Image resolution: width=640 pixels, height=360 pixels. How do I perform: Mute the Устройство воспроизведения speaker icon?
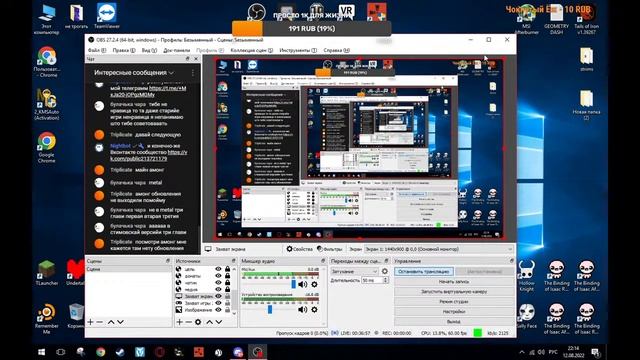tap(302, 310)
